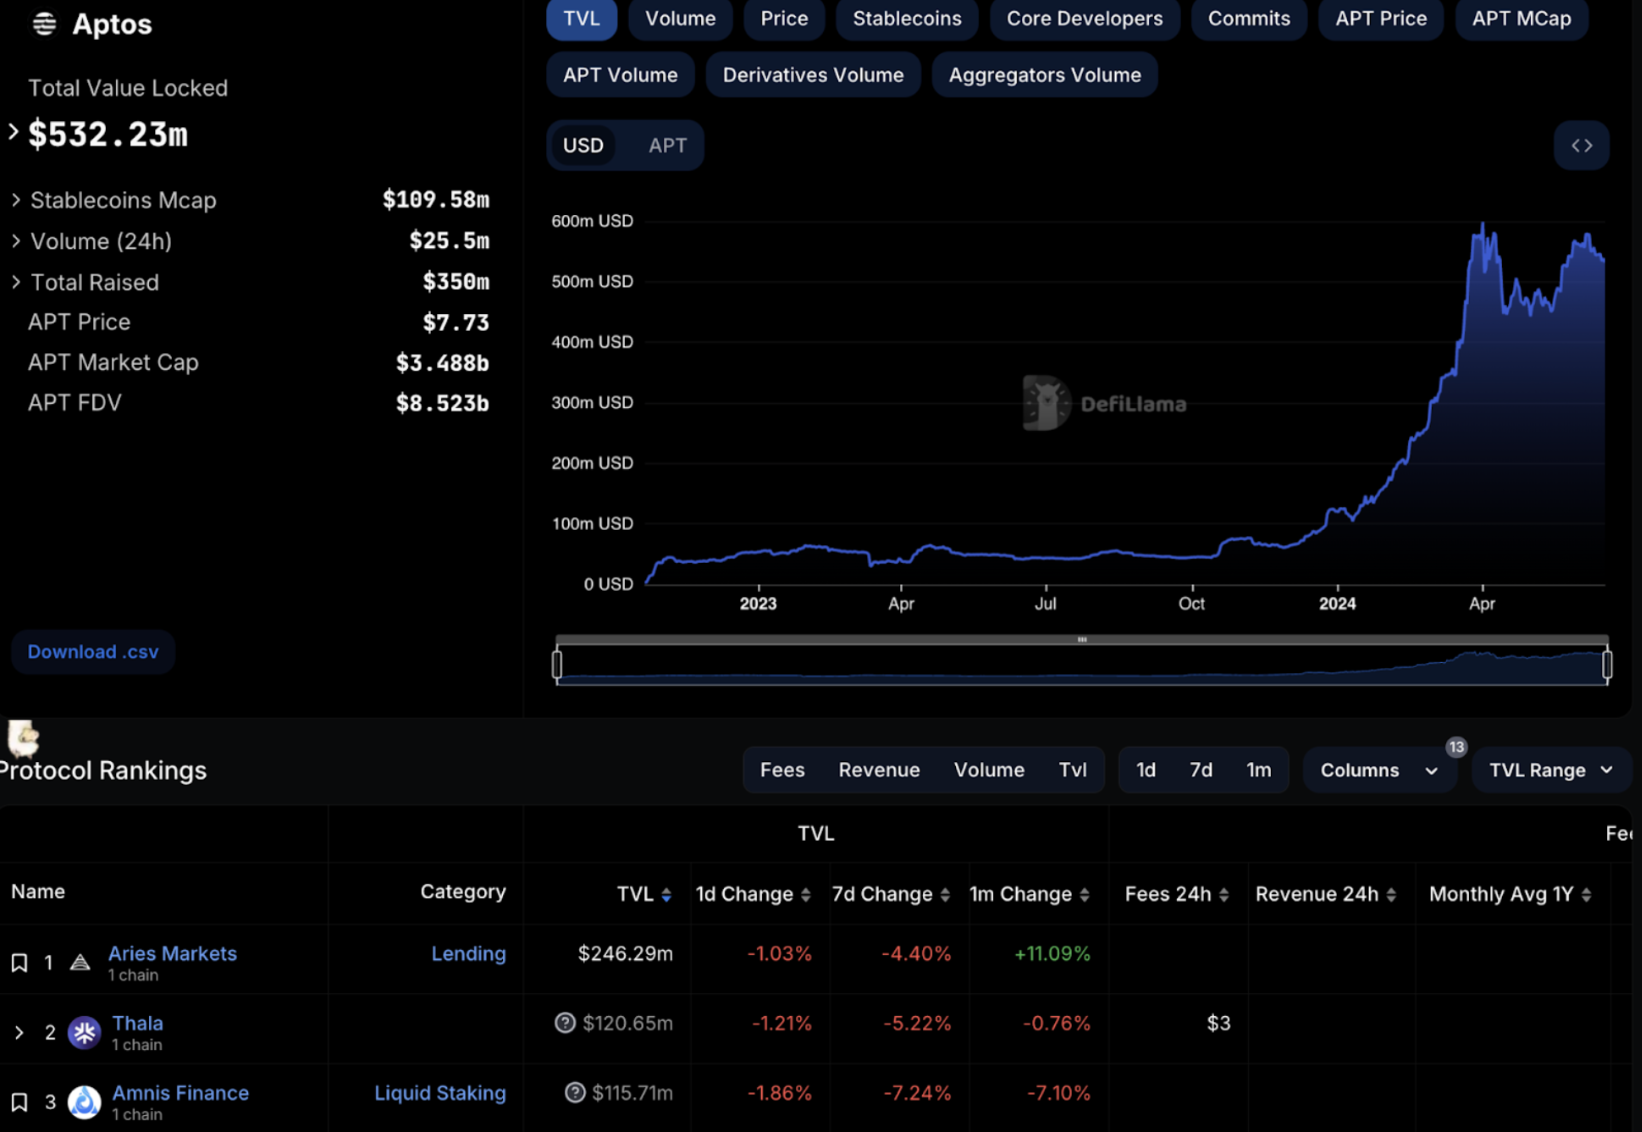The image size is (1642, 1132).
Task: Bookmark the Amnis Finance protocol
Action: pyautogui.click(x=19, y=1102)
